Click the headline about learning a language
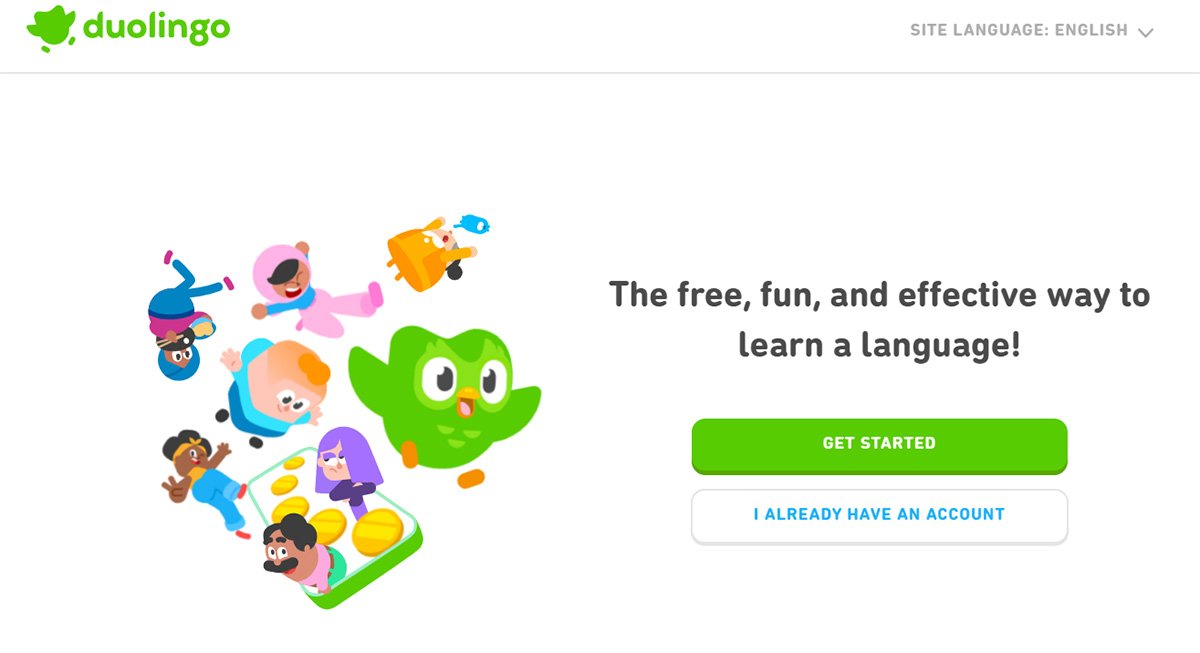 pos(879,320)
